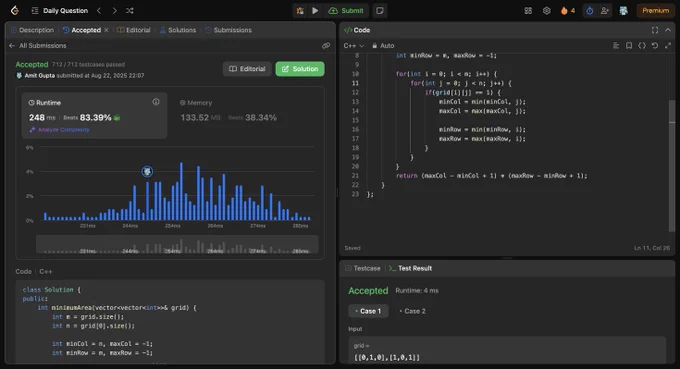Click Analyze Complexity link

[x=59, y=130]
